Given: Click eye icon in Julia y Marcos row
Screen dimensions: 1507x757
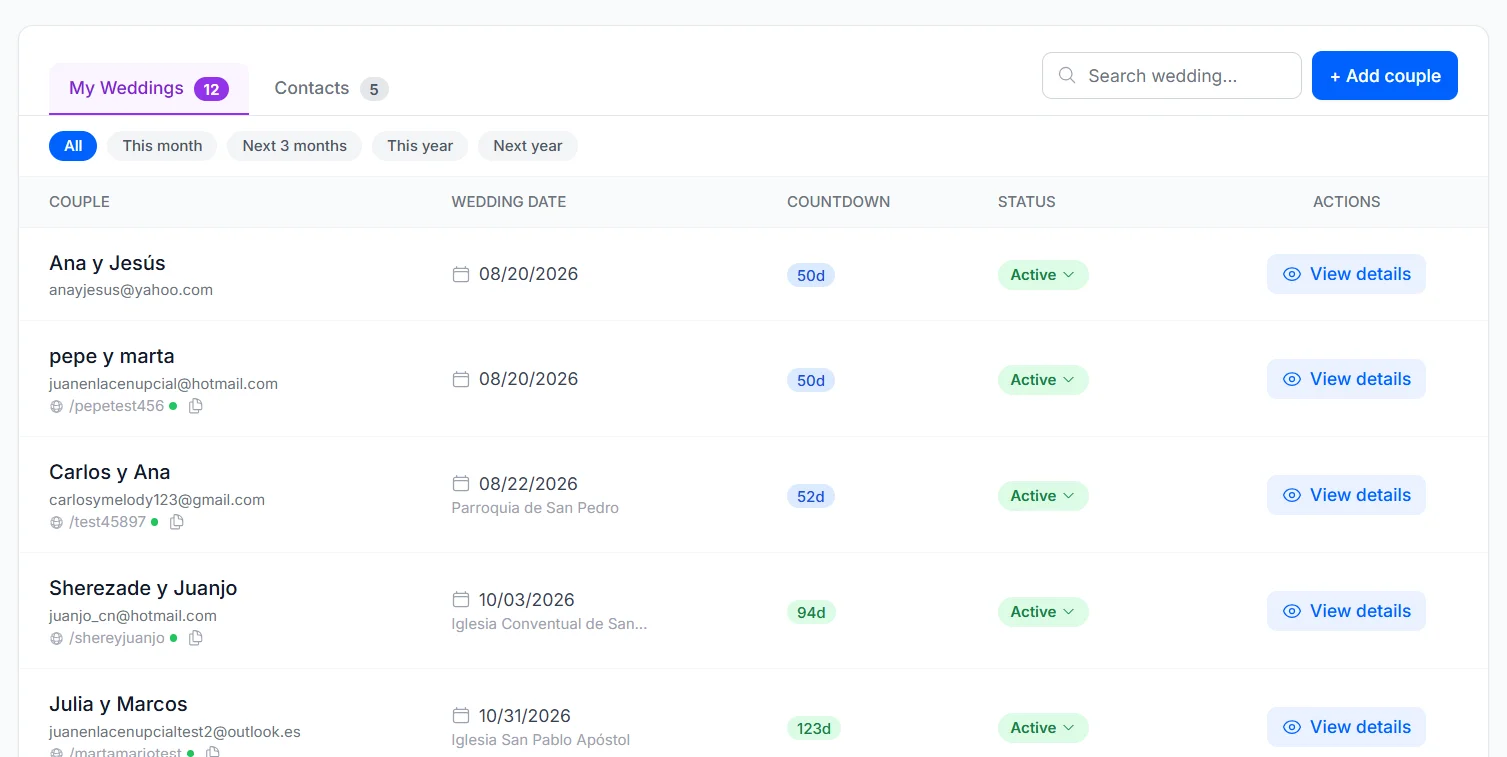Looking at the screenshot, I should [x=1292, y=727].
